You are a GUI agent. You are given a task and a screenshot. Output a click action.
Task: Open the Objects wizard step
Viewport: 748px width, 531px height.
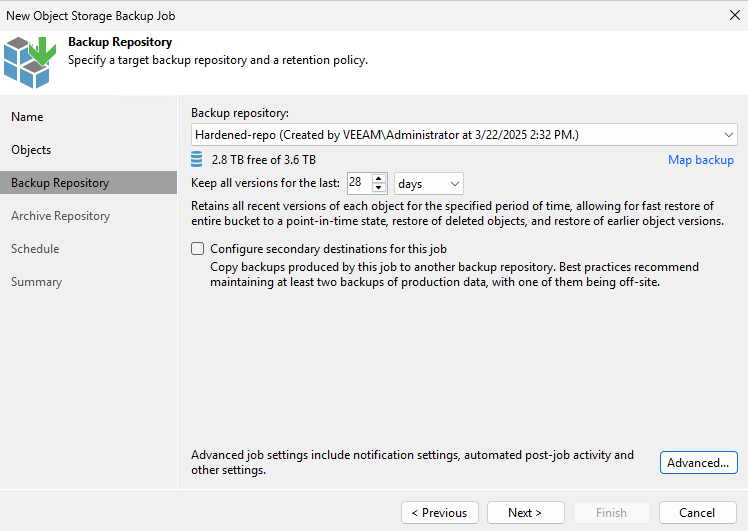coord(31,150)
